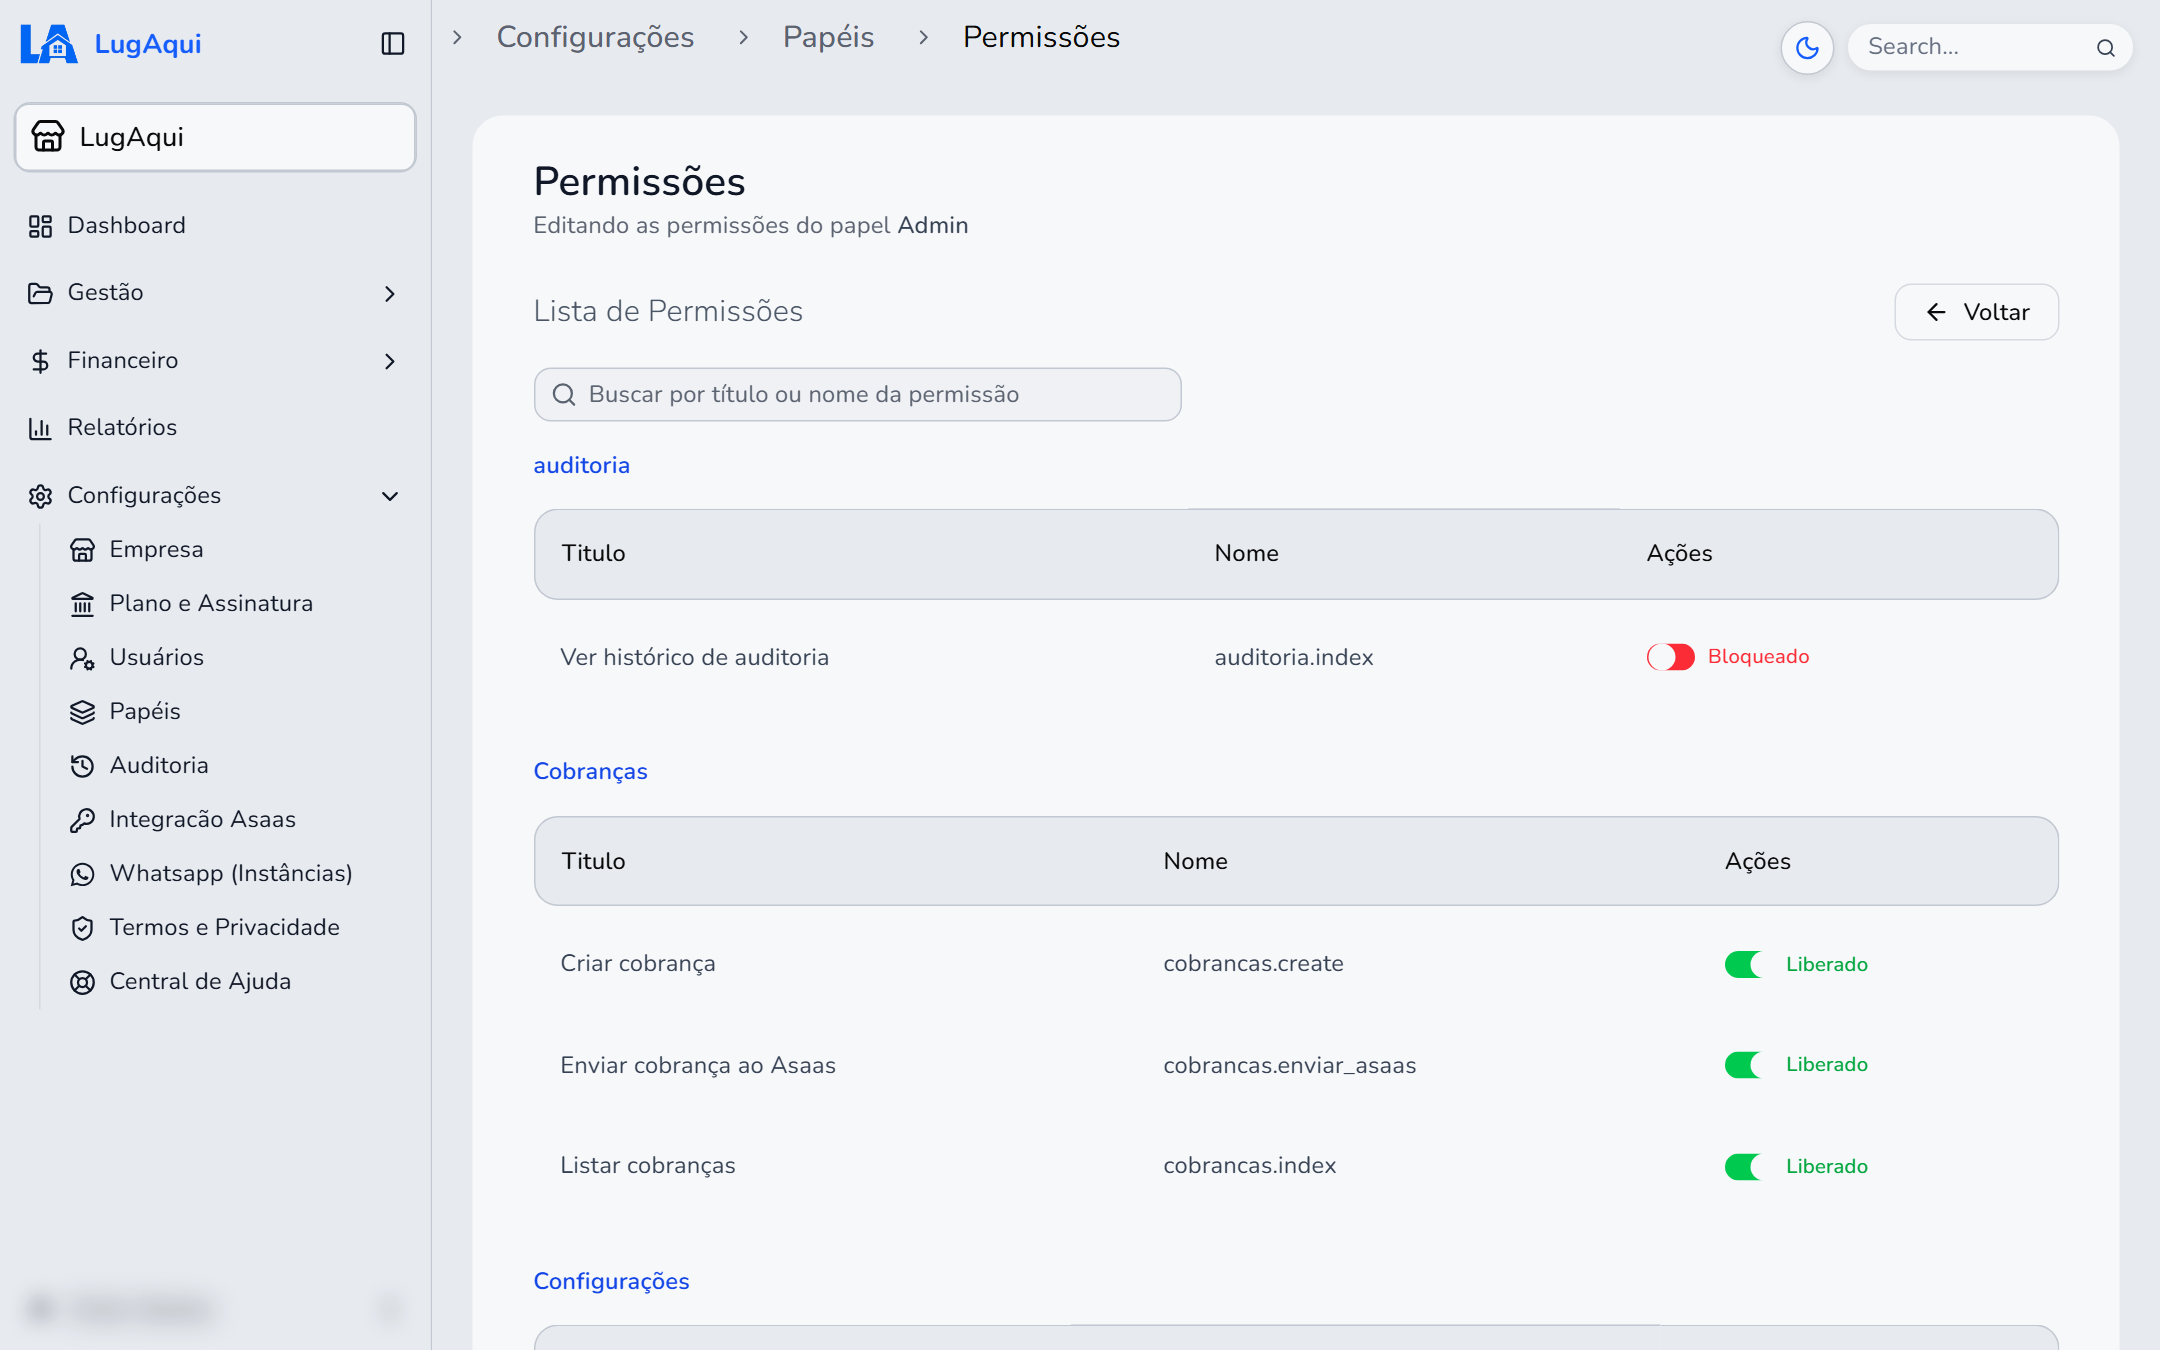Click the Whatsapp icon in sidebar
Screen dimensions: 2160x1350
[82, 874]
